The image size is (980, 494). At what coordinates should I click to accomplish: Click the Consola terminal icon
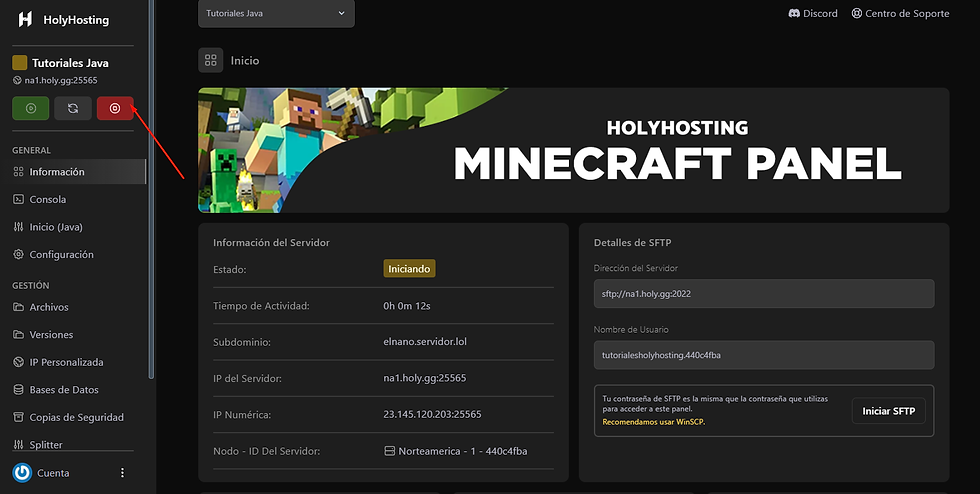point(19,199)
